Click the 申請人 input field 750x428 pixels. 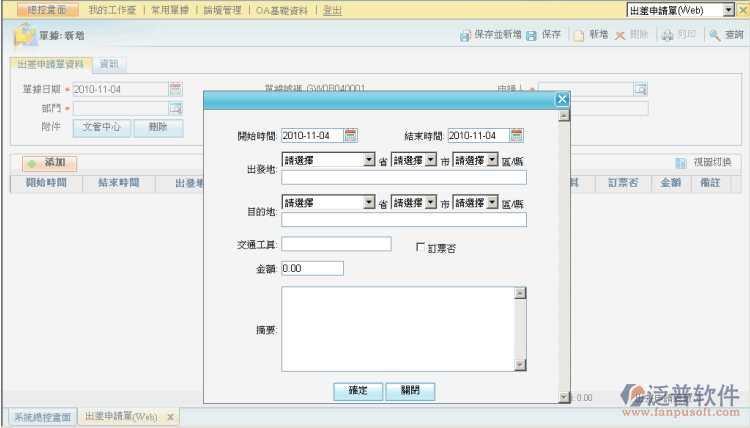586,89
